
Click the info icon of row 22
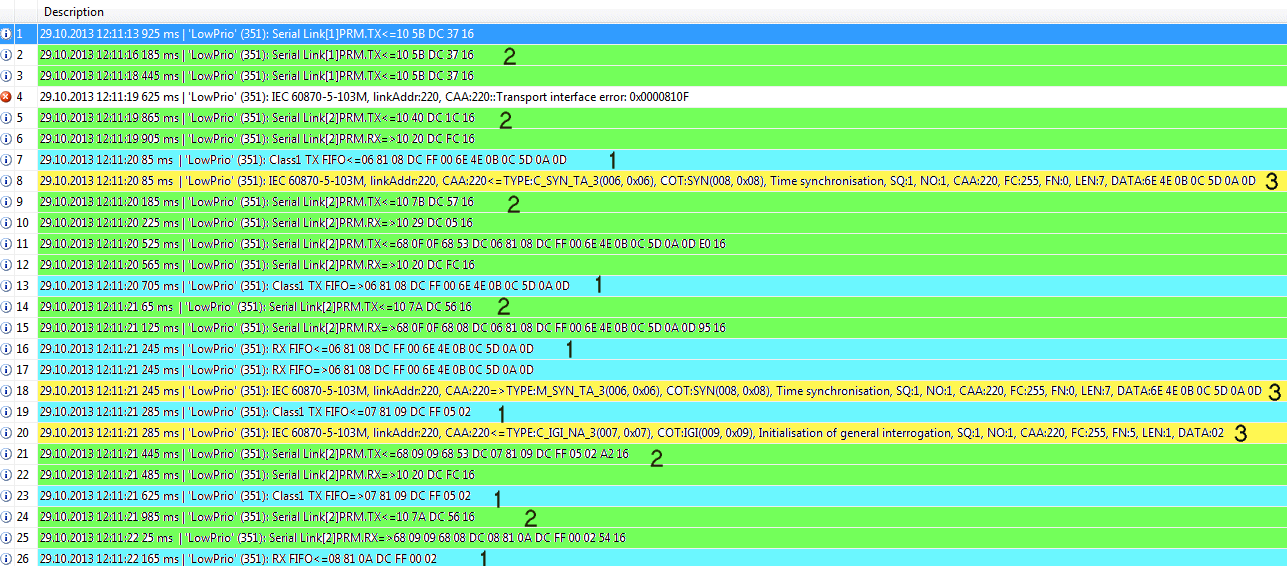pyautogui.click(x=7, y=475)
